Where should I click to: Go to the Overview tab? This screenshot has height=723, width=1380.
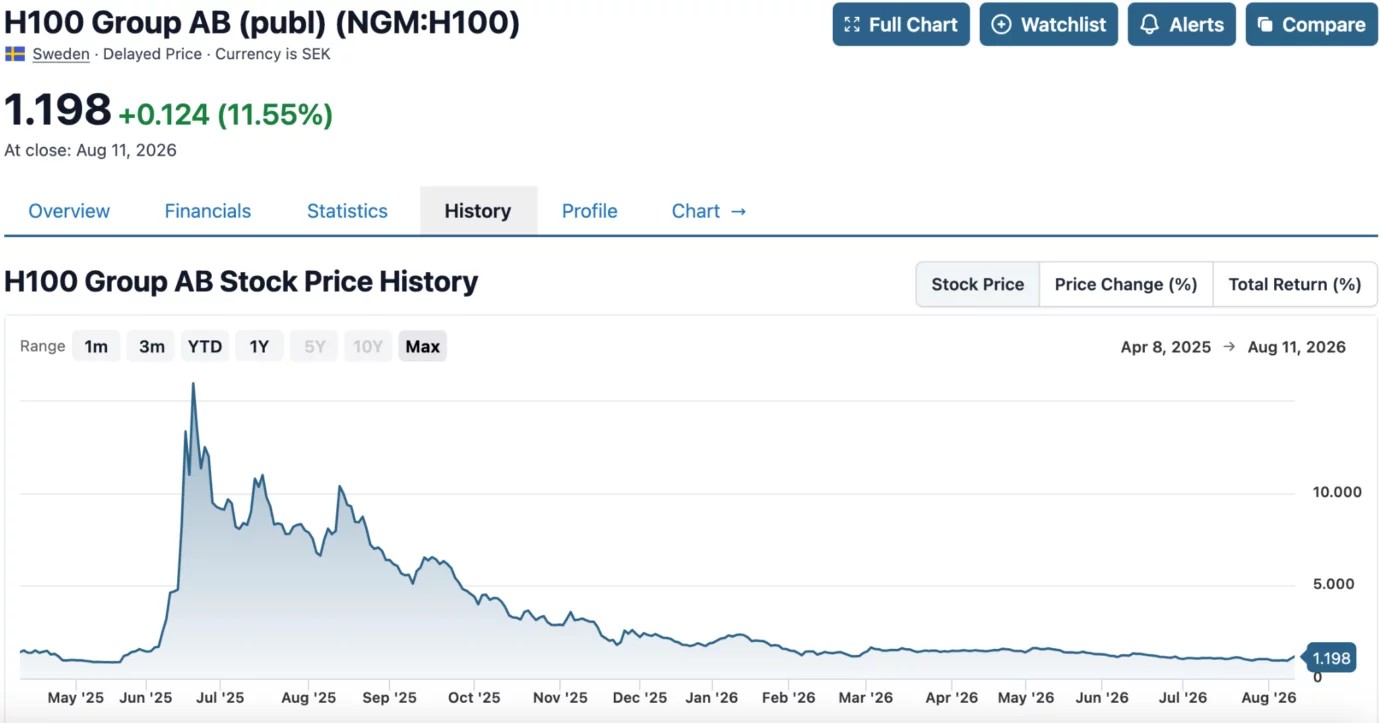(69, 211)
